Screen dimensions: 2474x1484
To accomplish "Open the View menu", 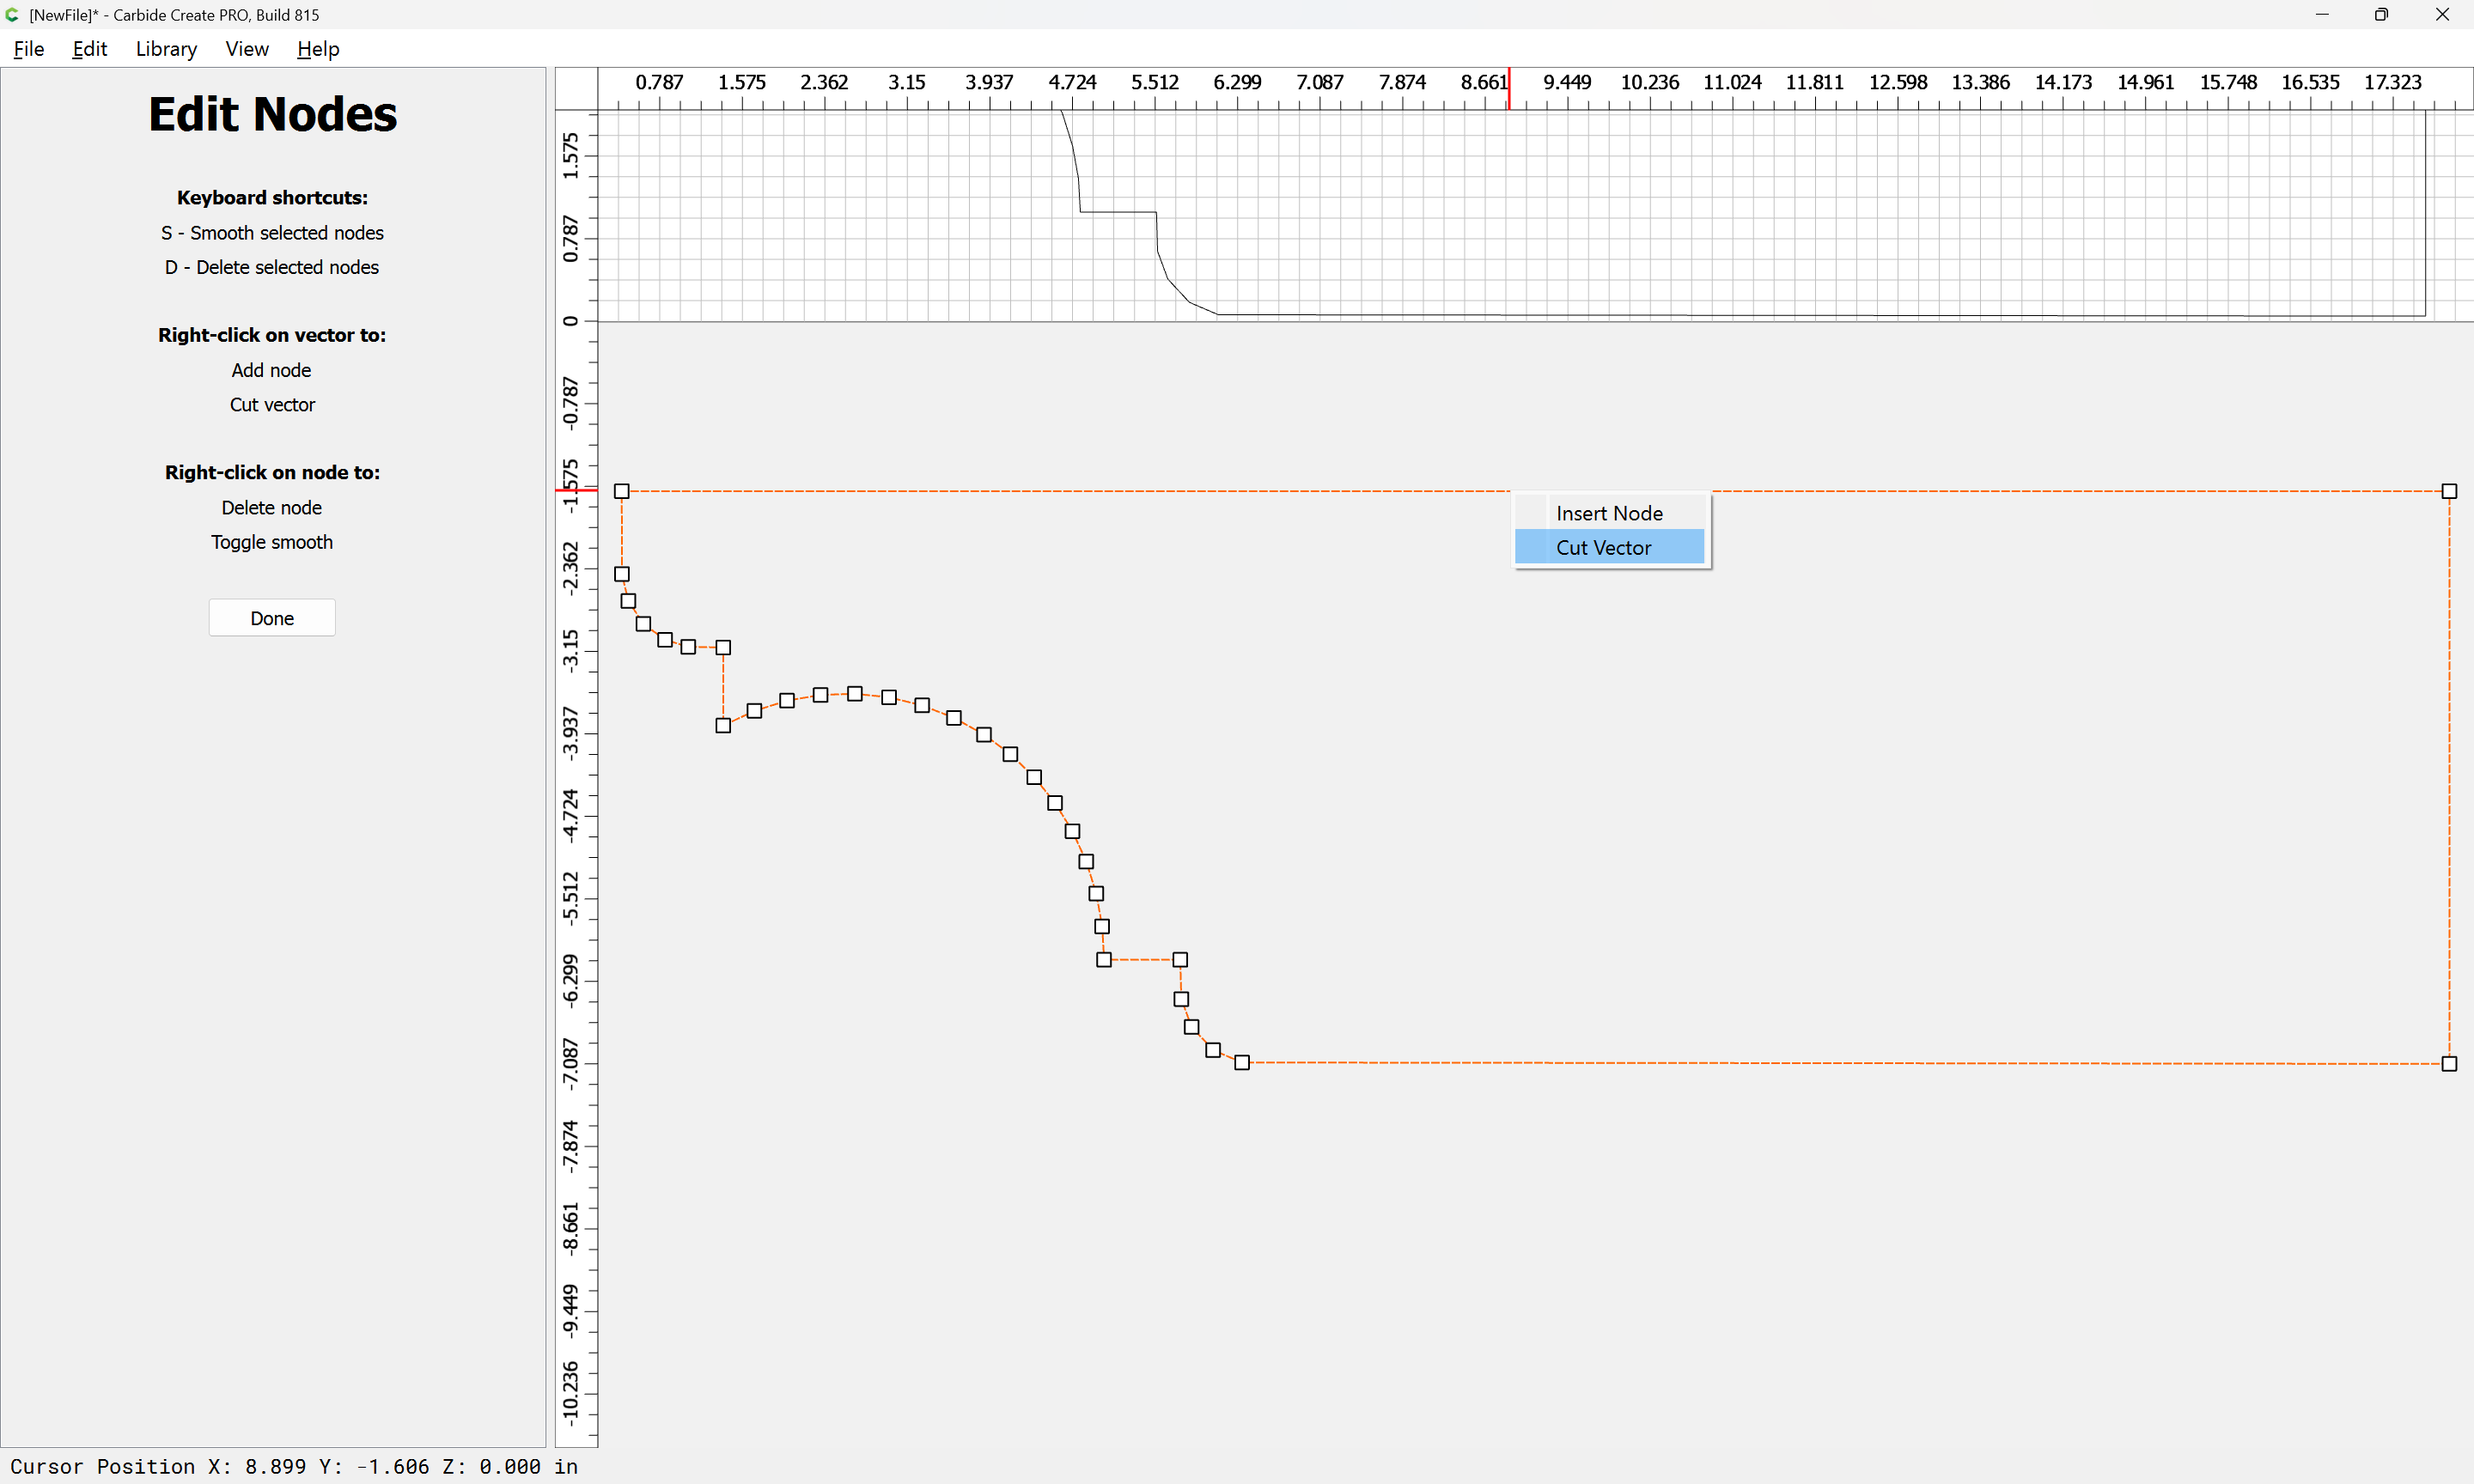I will coord(247,49).
